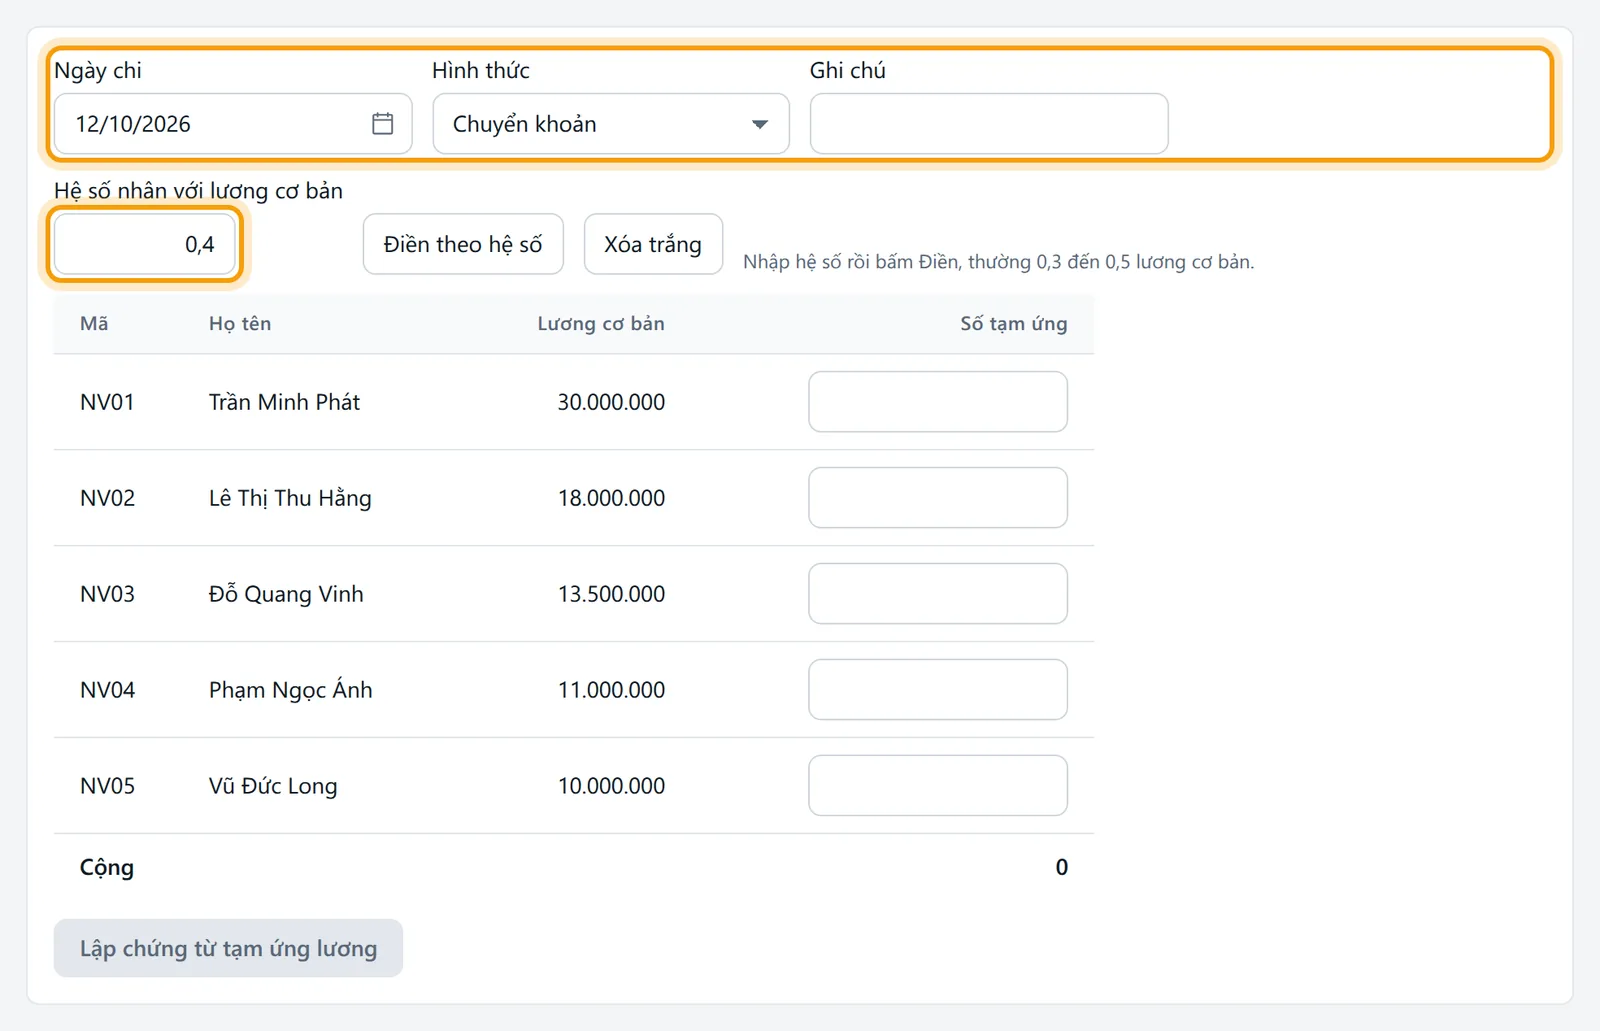Click base salary 13.500.000

pos(611,594)
